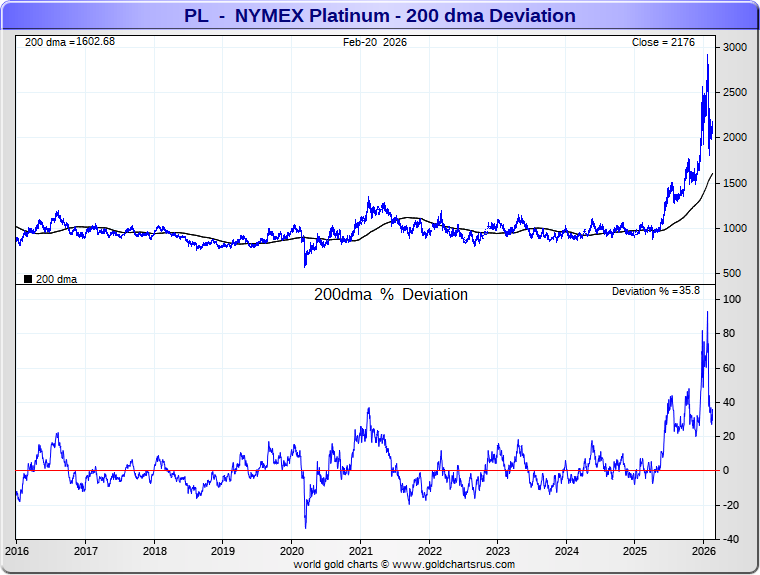Click the 2026 x-axis year label
760x575 pixels.
703,550
